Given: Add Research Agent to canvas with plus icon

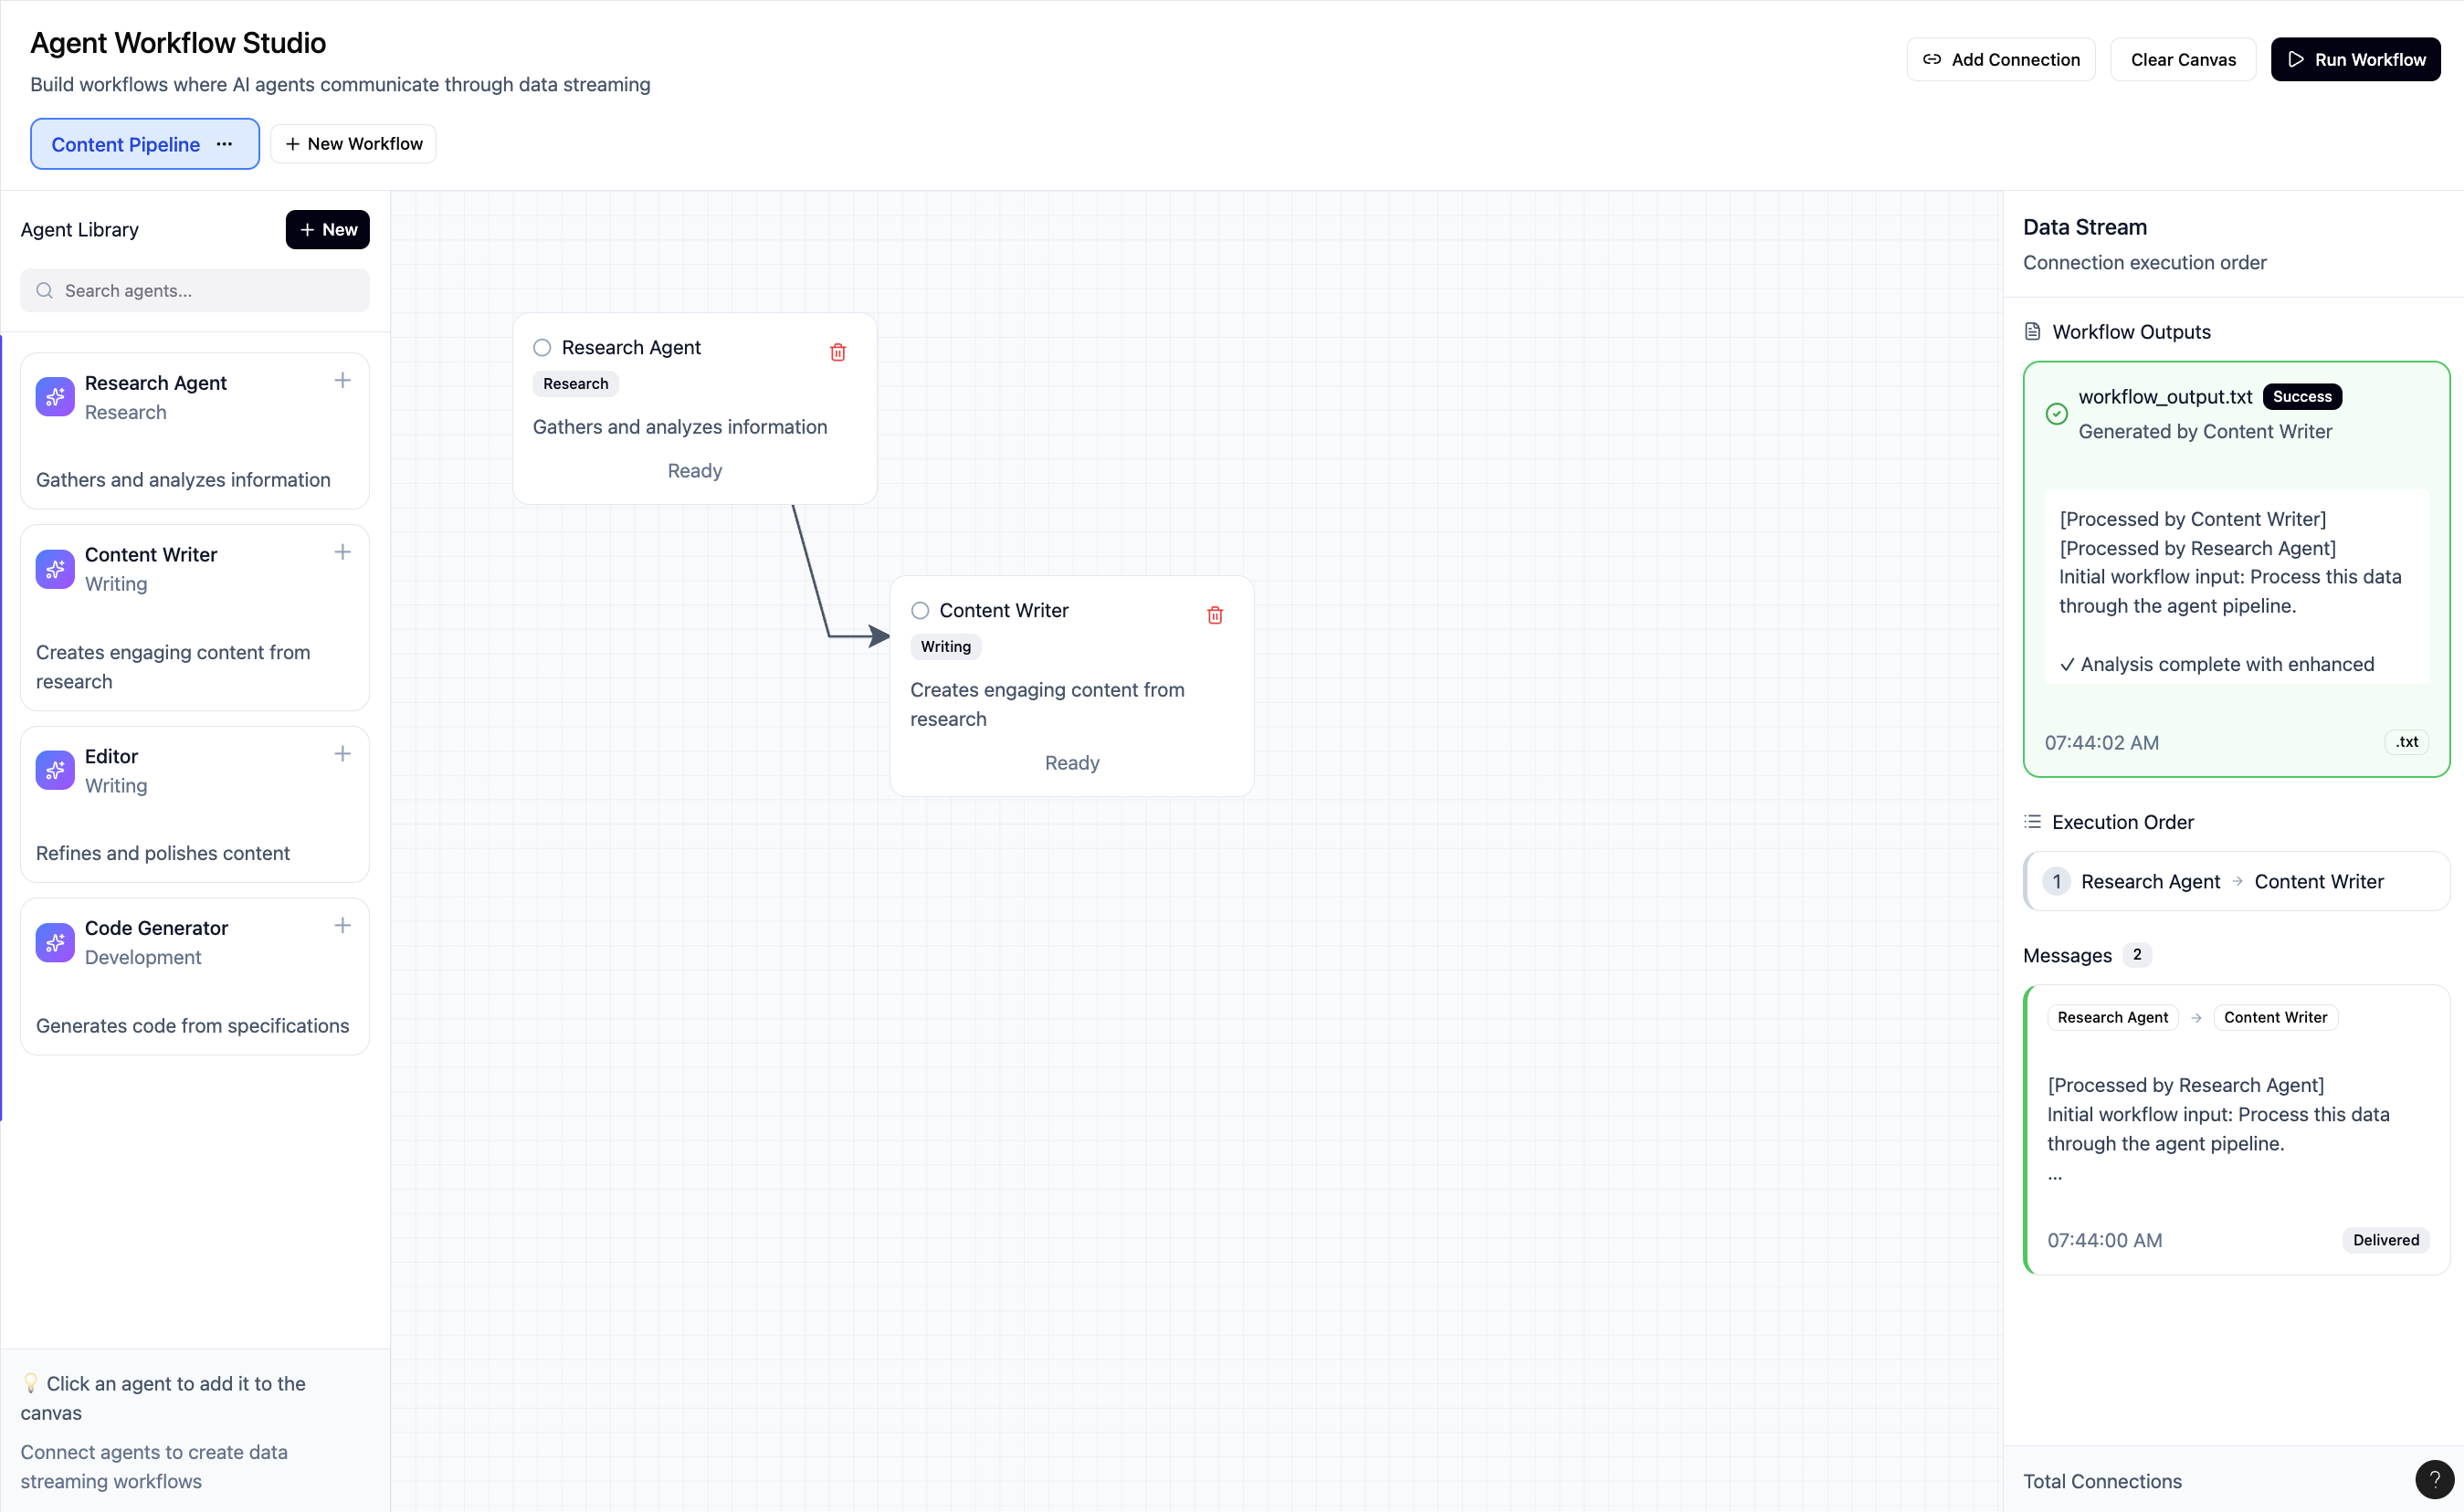Looking at the screenshot, I should tap(342, 381).
